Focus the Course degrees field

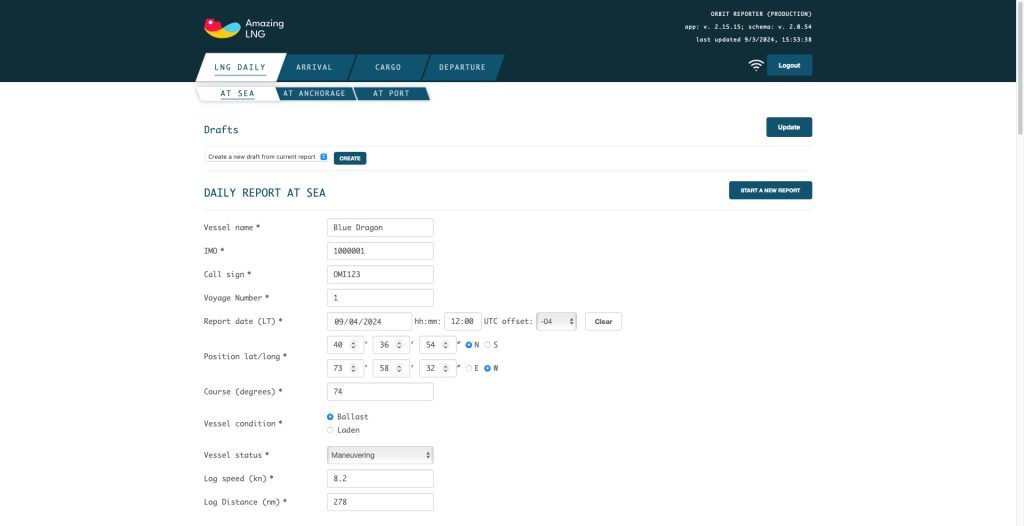pos(380,392)
